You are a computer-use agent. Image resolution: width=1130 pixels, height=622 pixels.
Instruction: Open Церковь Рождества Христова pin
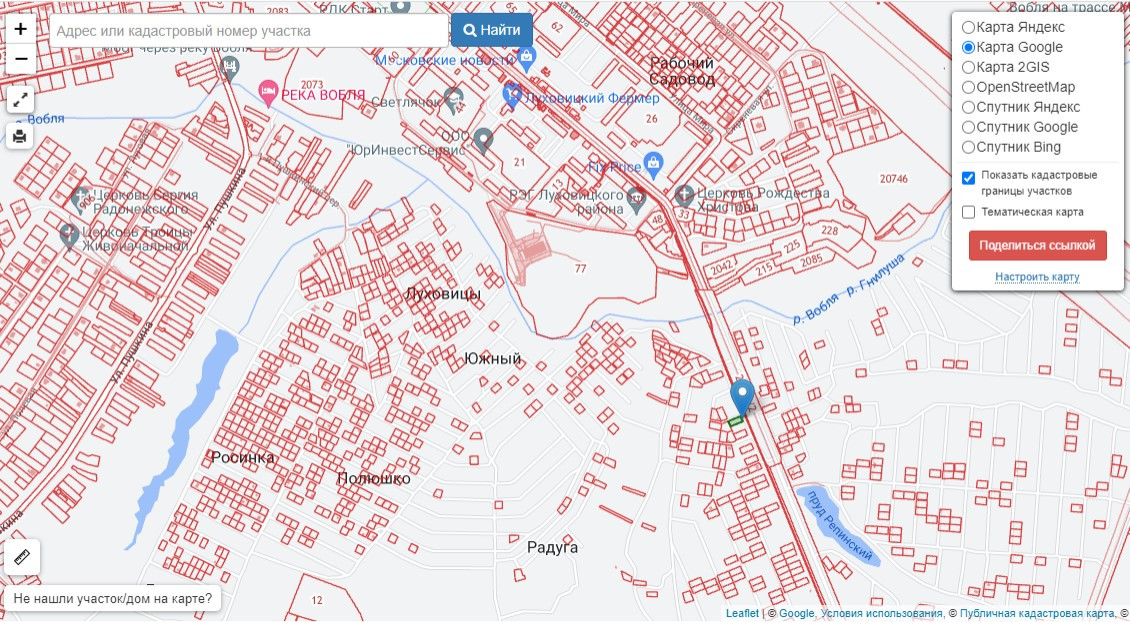(684, 195)
